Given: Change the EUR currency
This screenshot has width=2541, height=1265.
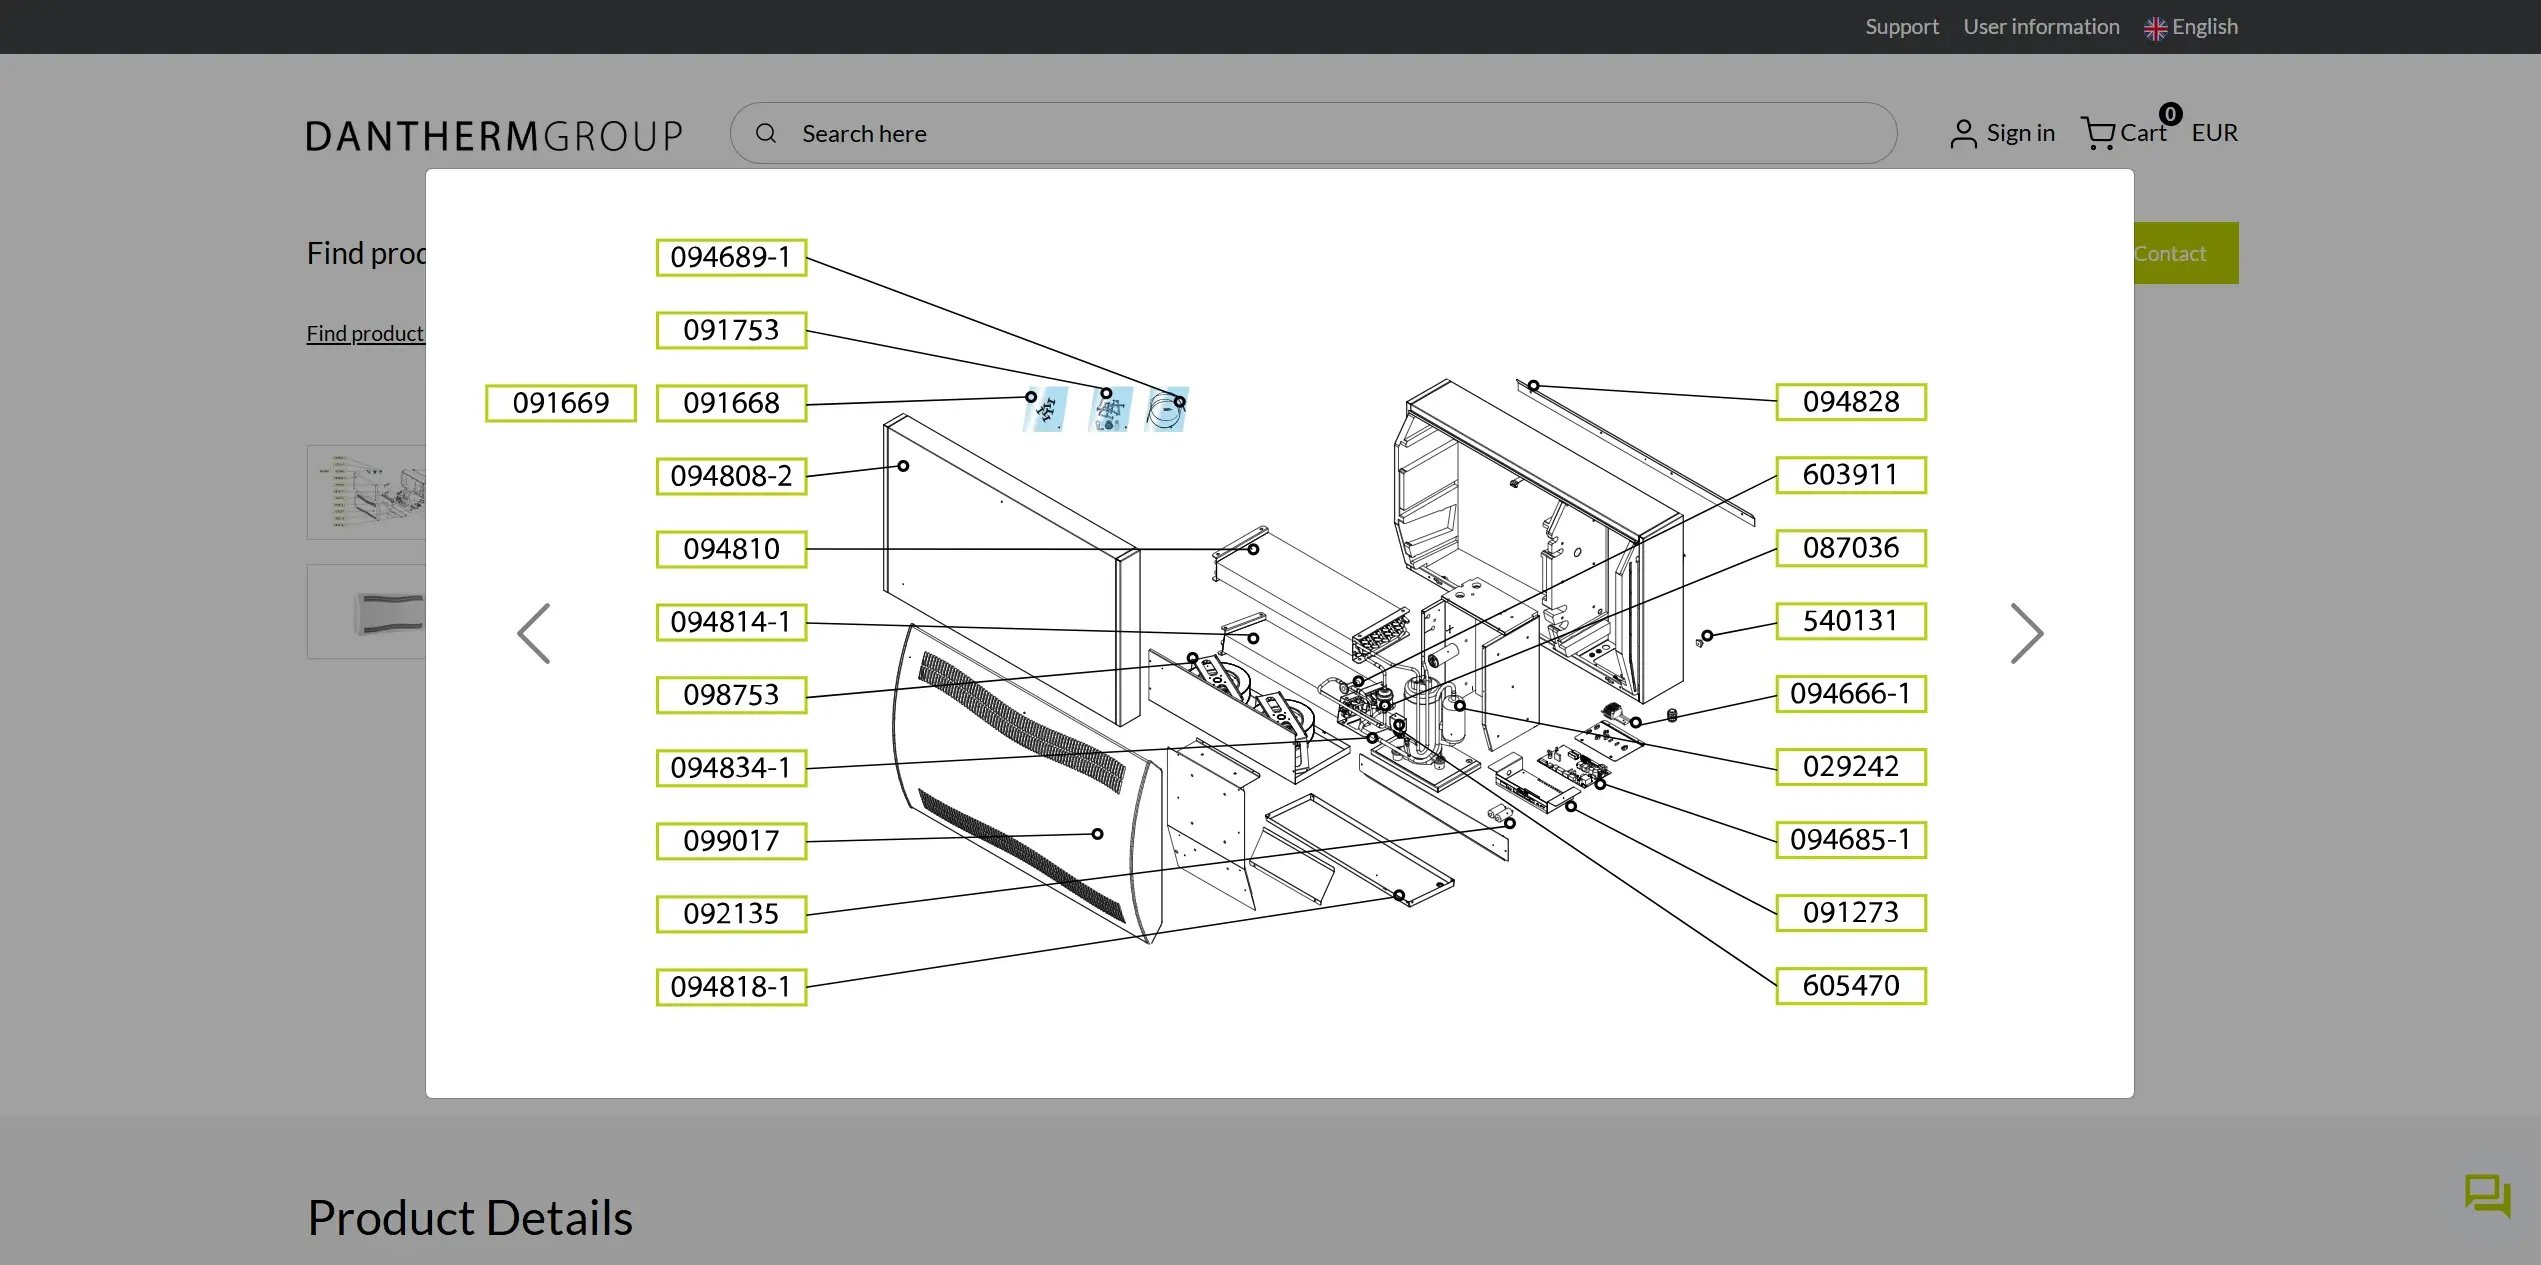Looking at the screenshot, I should pyautogui.click(x=2214, y=133).
